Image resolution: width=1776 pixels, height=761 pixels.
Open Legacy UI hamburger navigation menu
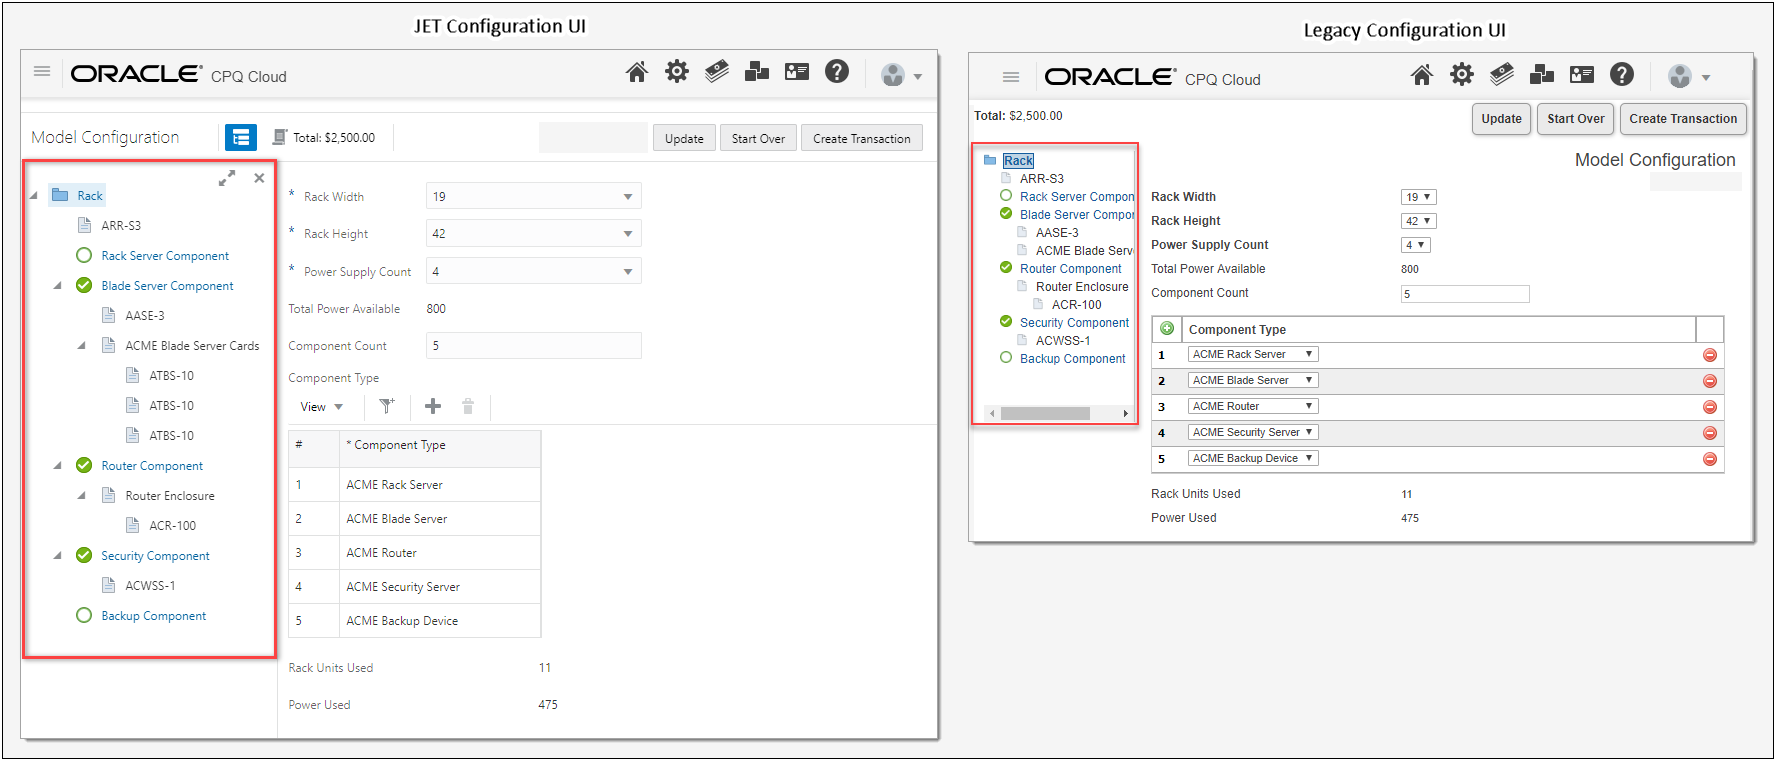coord(1011,77)
